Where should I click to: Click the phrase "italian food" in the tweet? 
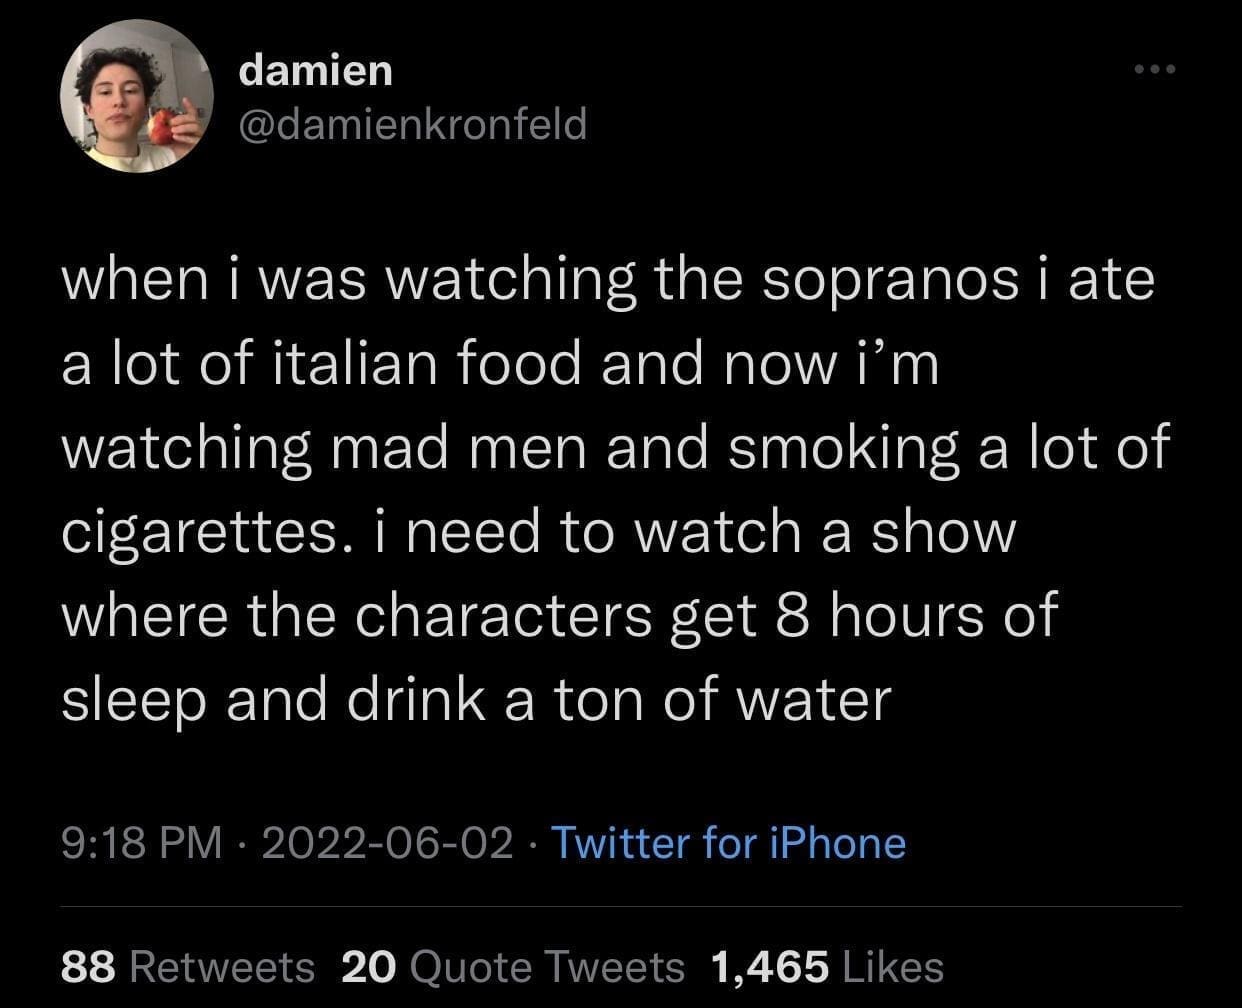(427, 364)
